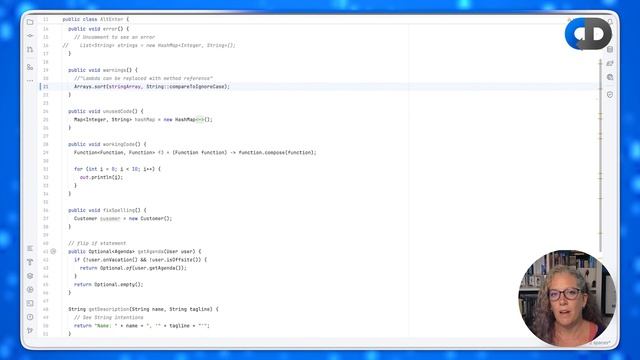Image resolution: width=640 pixels, height=360 pixels.
Task: Open the Pull Requests tool window icon
Action: pos(30,50)
